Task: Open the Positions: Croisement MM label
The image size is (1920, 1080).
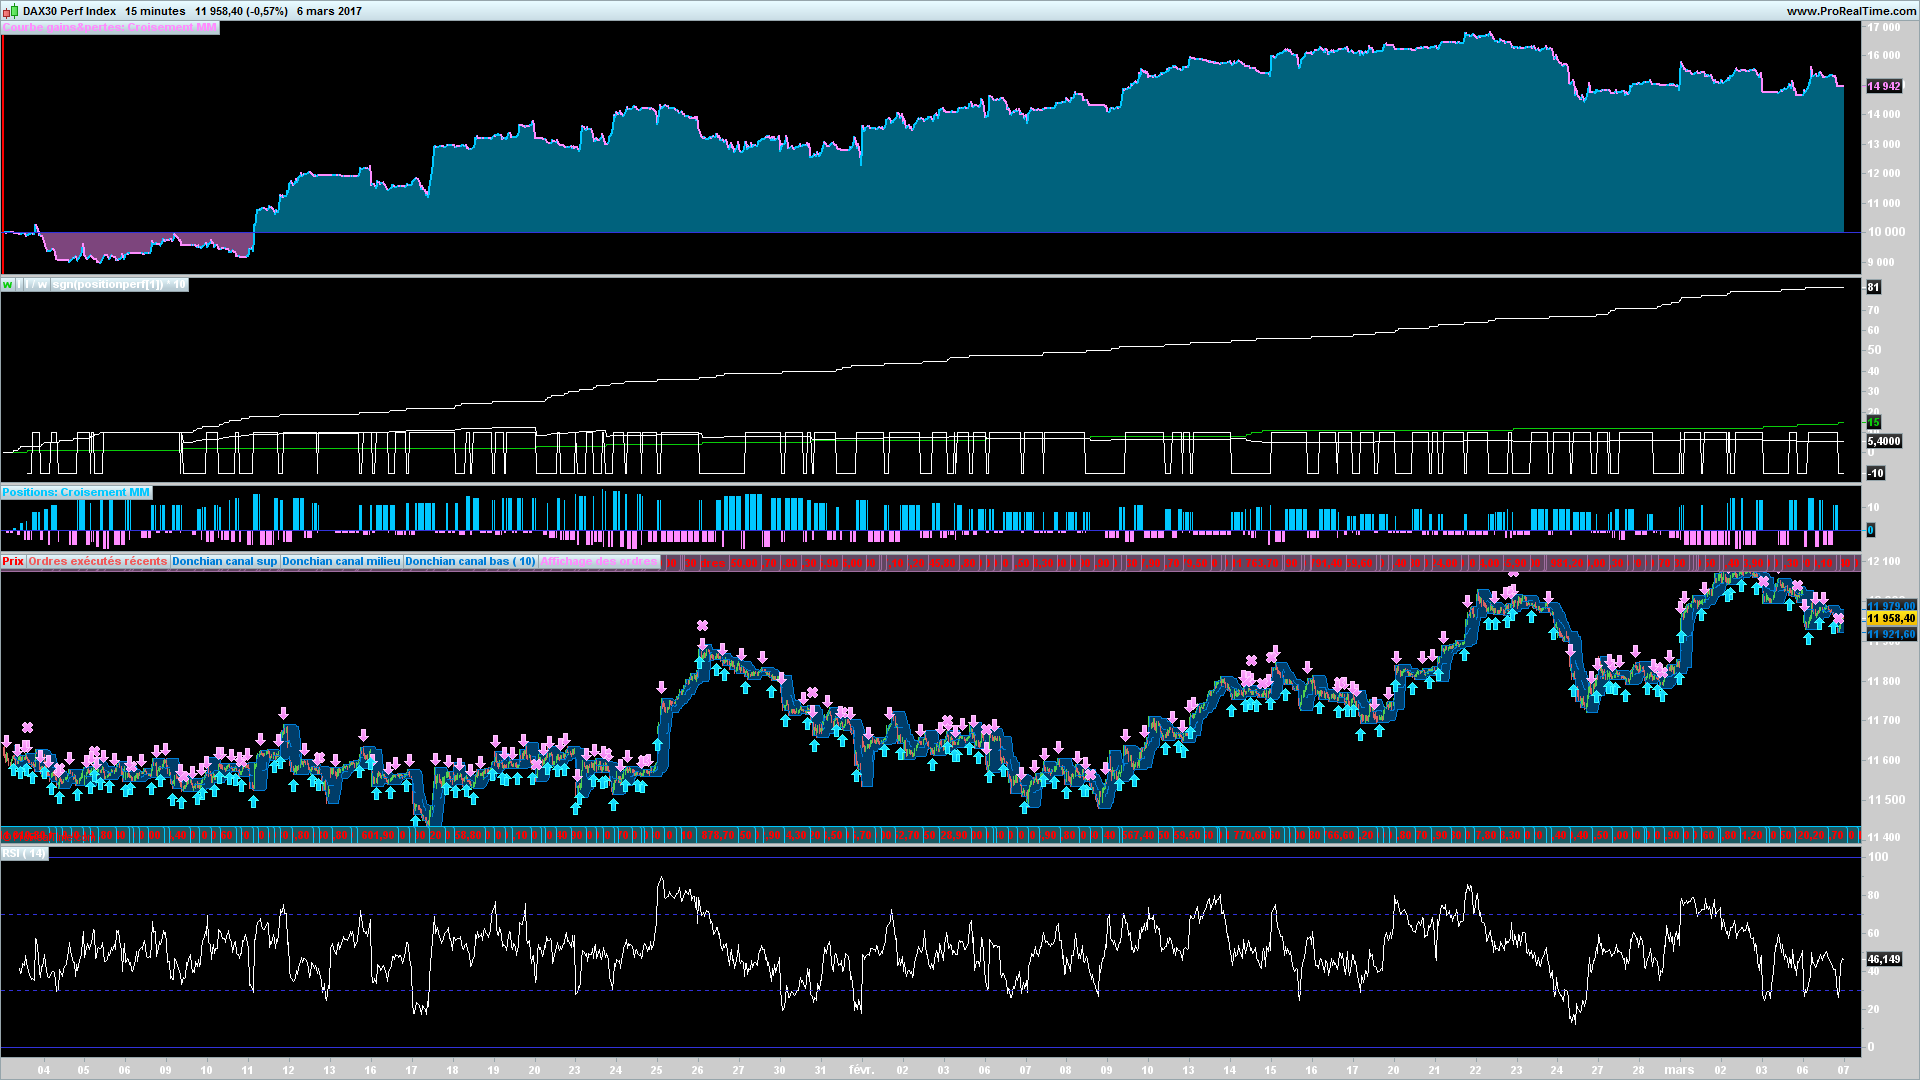Action: (x=76, y=492)
